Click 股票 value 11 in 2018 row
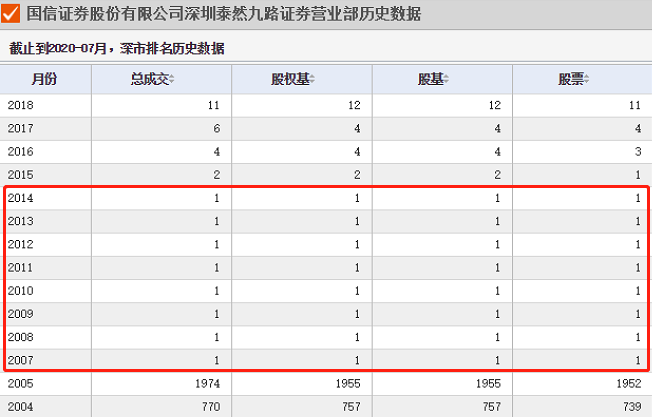This screenshot has width=652, height=417. point(635,105)
